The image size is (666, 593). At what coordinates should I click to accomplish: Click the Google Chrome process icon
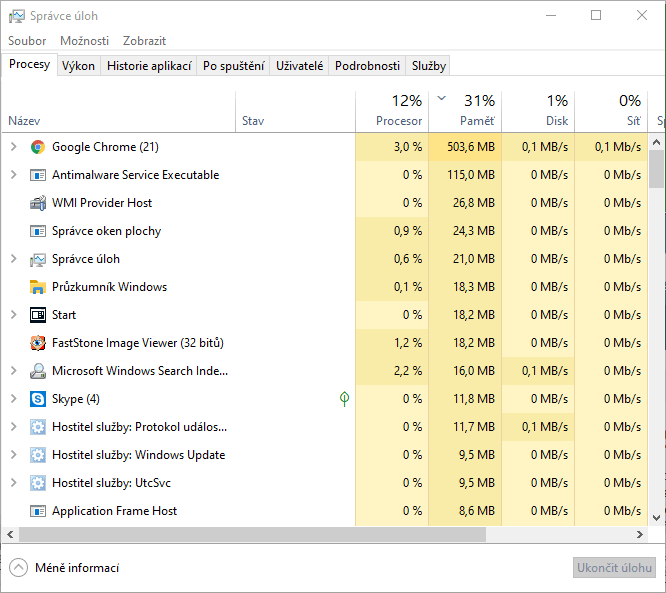(38, 147)
